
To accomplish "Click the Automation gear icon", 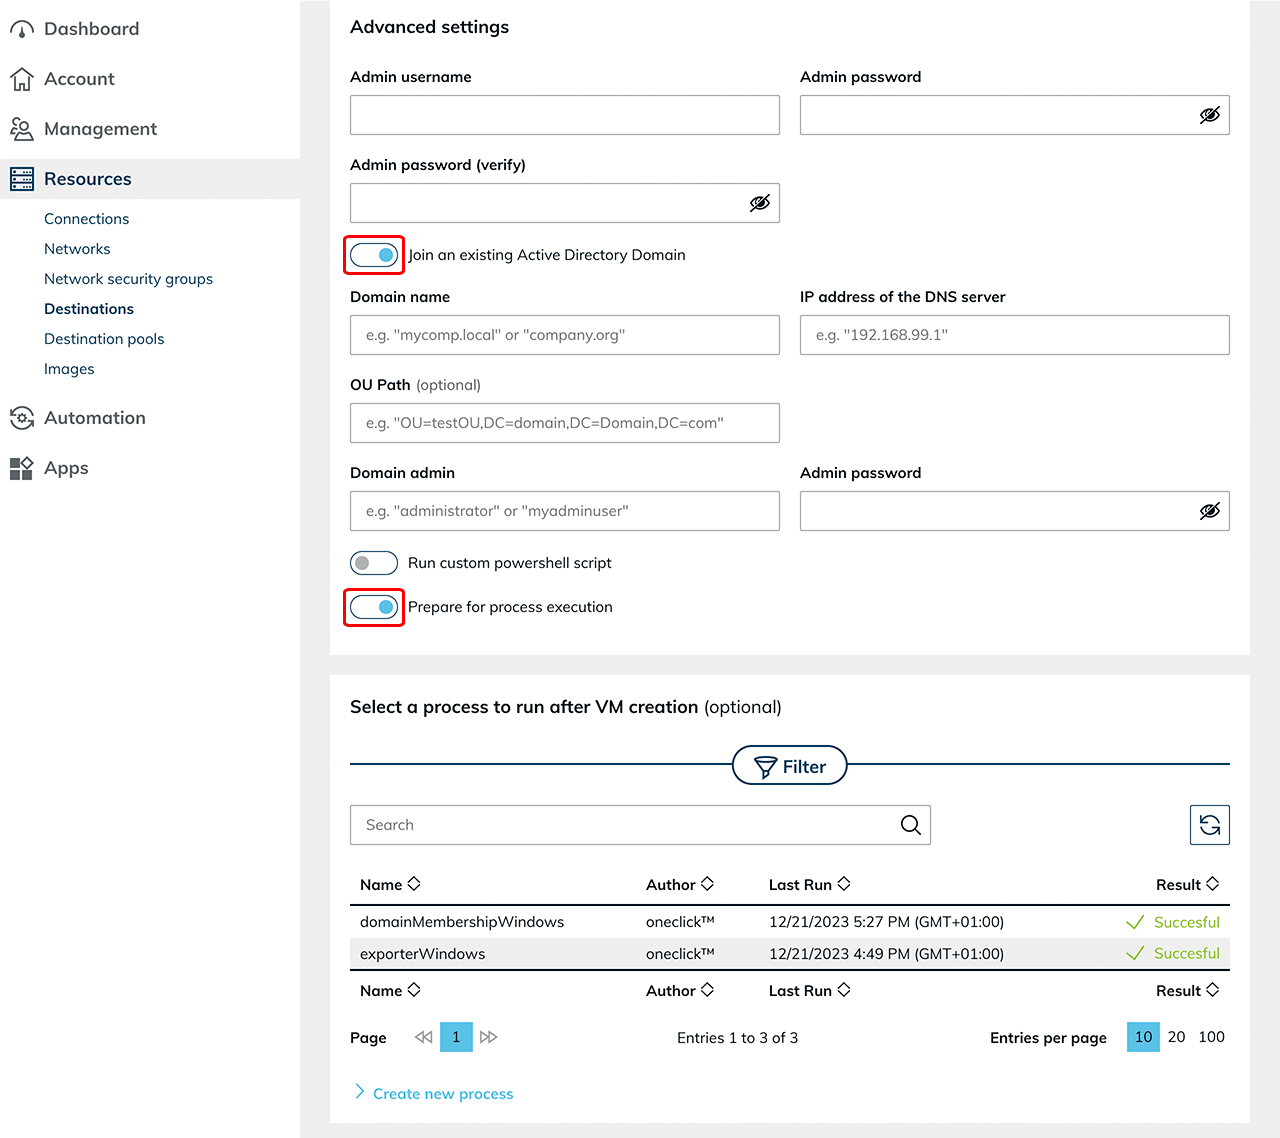I will (21, 418).
